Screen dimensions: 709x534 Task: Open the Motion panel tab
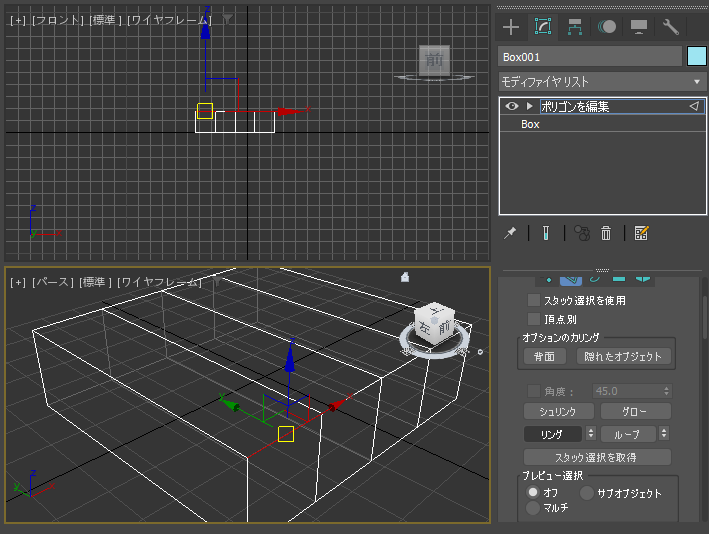click(x=606, y=27)
